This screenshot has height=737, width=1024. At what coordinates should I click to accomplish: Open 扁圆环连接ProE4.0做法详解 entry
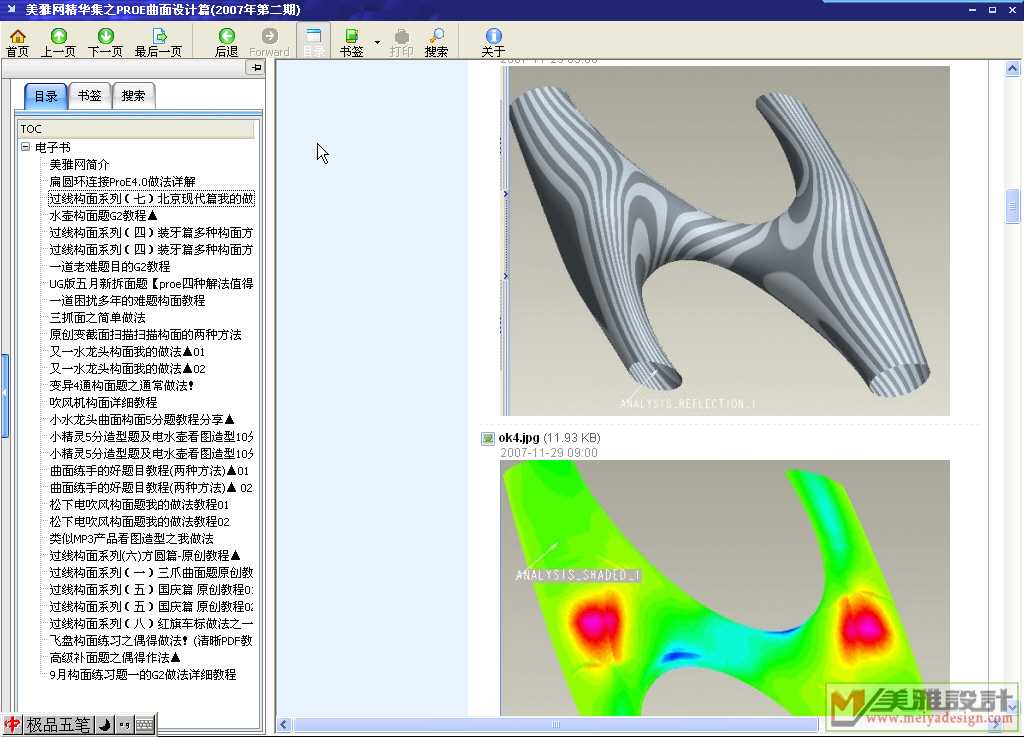pyautogui.click(x=122, y=181)
